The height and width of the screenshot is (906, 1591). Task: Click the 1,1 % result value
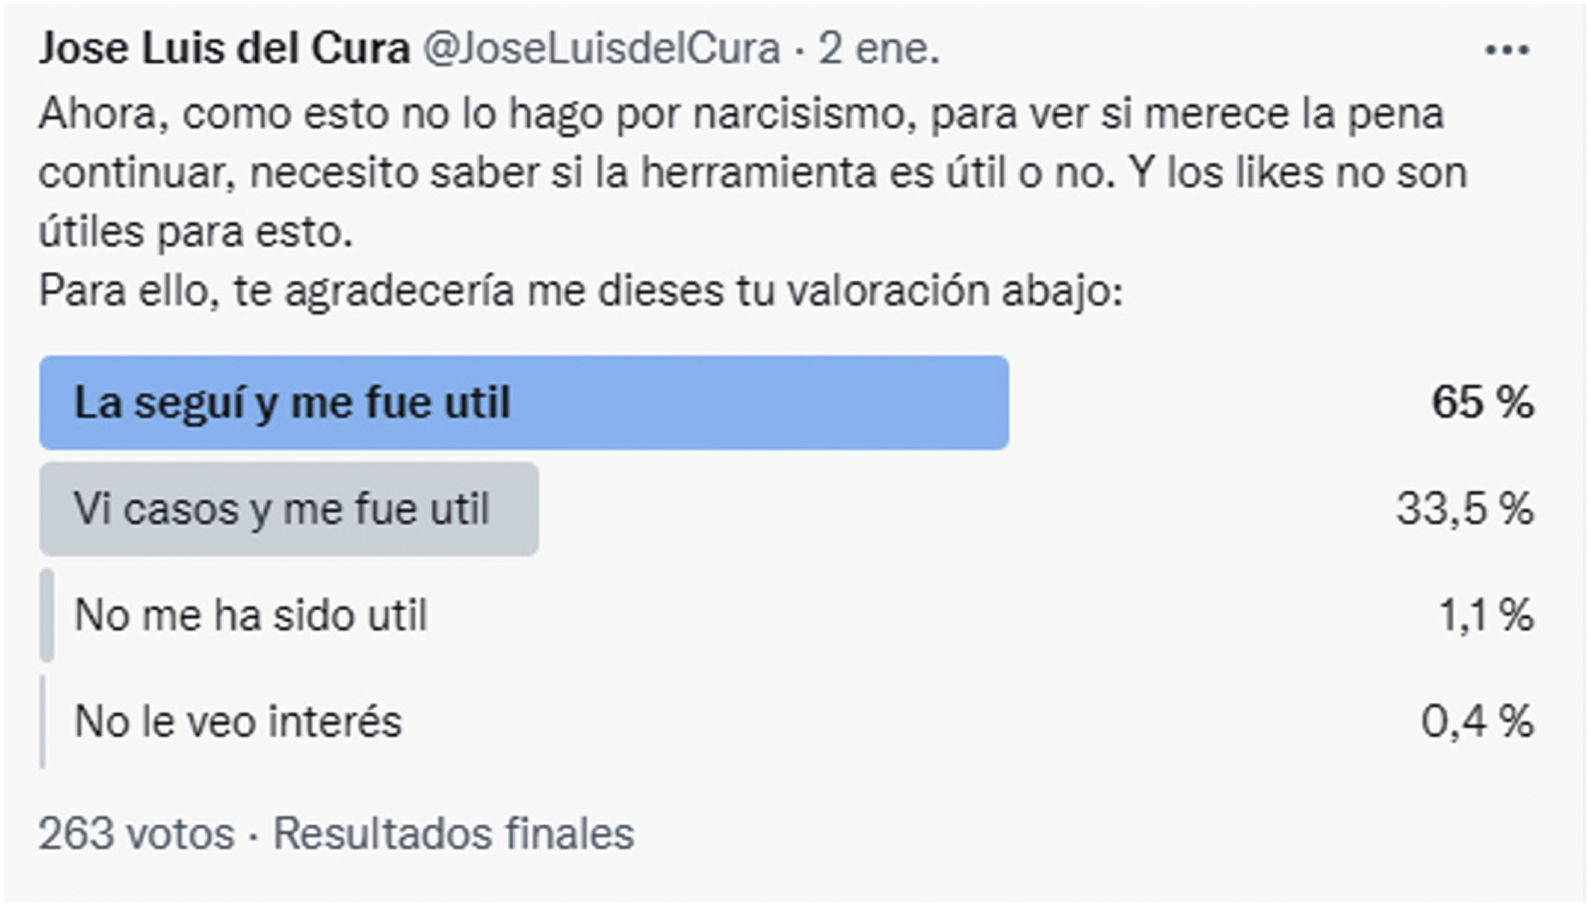tap(1485, 615)
